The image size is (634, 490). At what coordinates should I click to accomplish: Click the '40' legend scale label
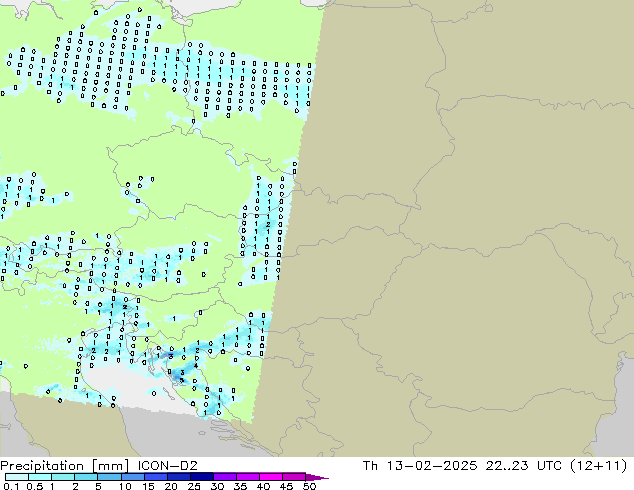point(263,486)
